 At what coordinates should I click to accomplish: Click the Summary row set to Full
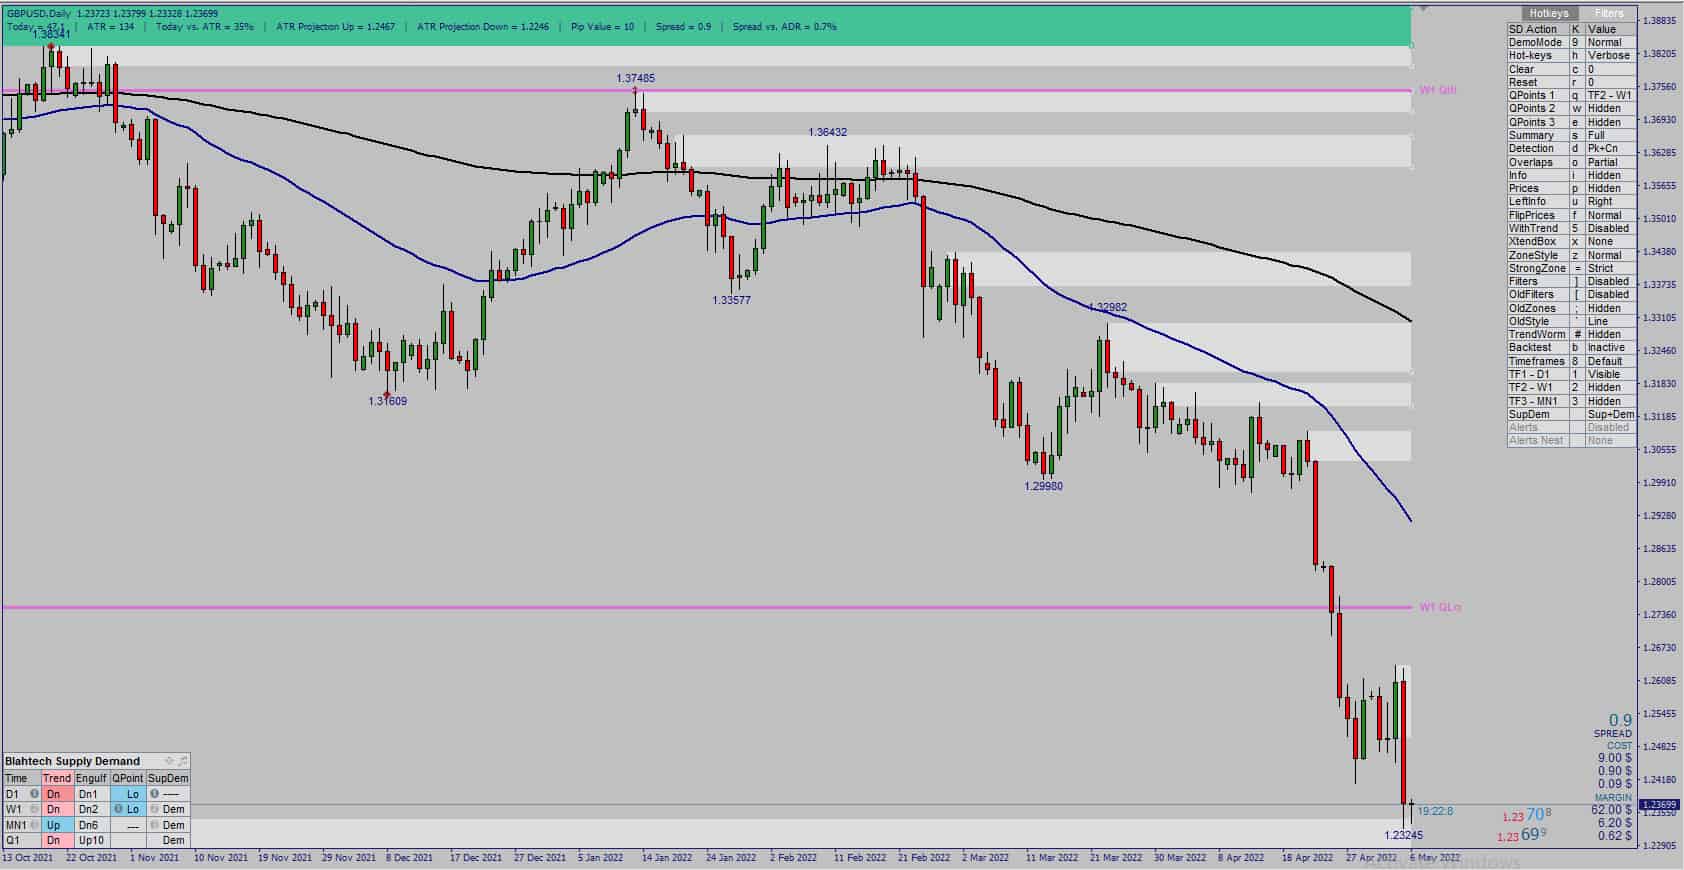[1571, 135]
